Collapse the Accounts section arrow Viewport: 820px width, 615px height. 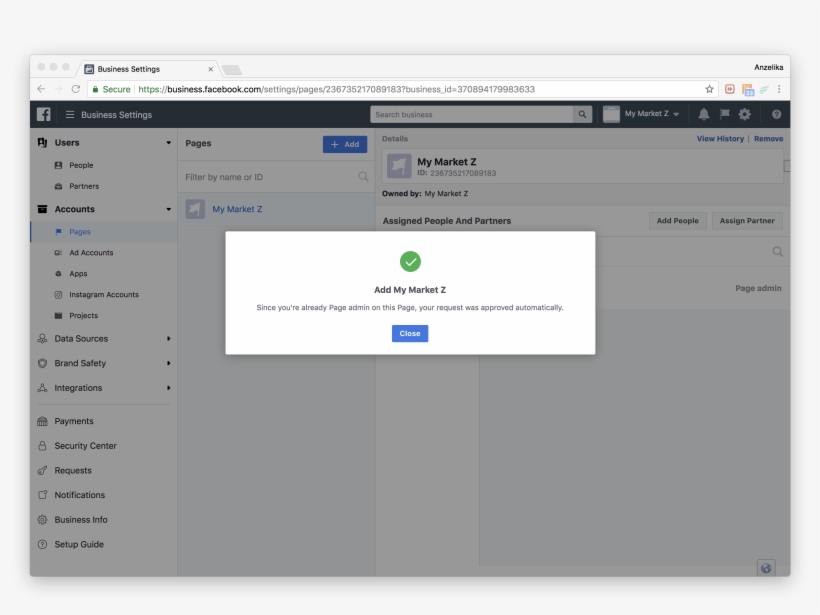tap(168, 209)
